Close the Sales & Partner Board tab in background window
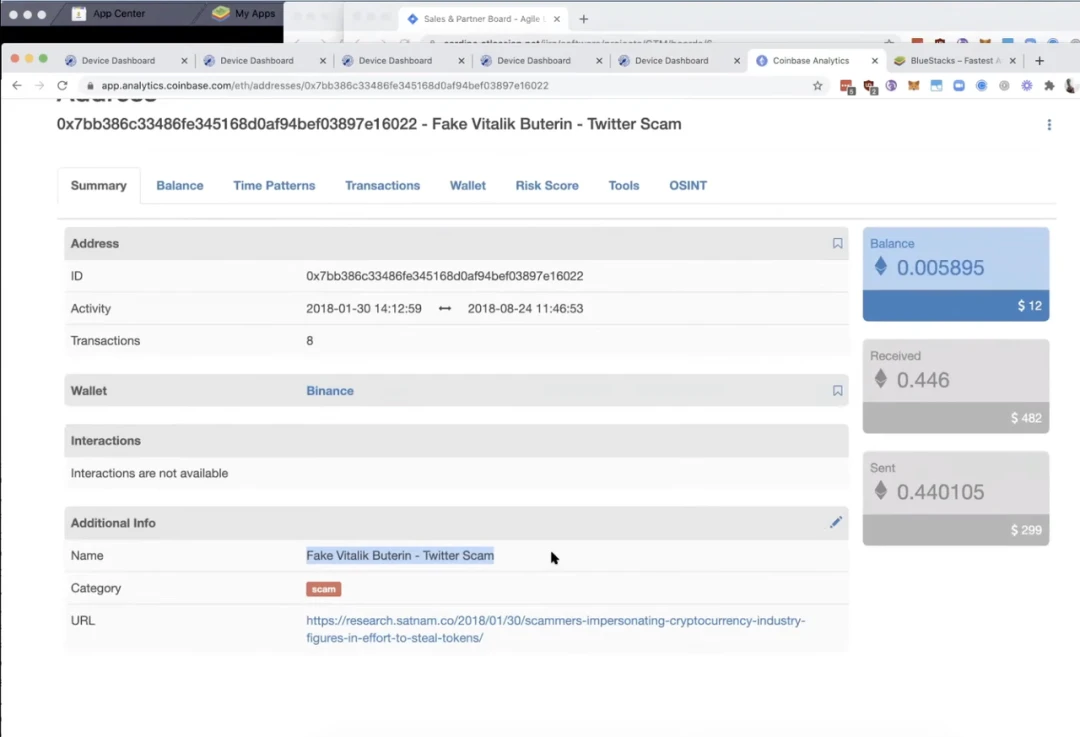Screen dimensions: 1080x737 click(557, 19)
